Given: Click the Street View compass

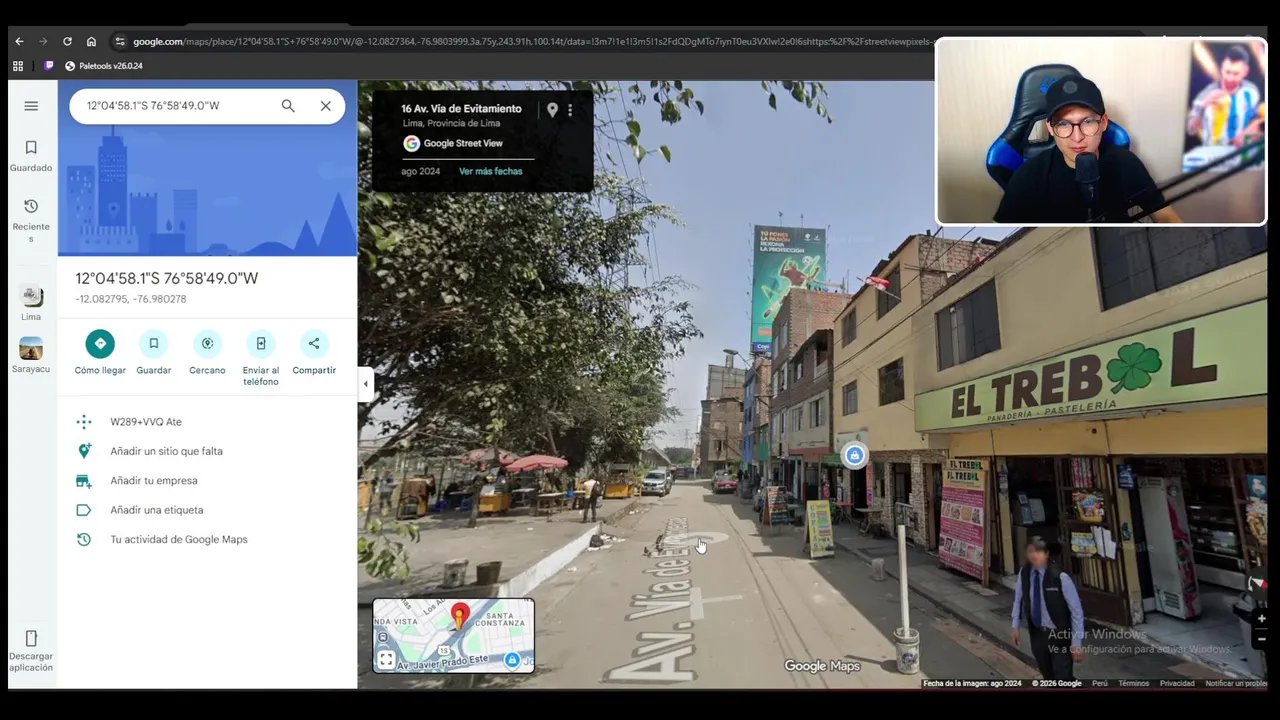Looking at the screenshot, I should point(1257,584).
